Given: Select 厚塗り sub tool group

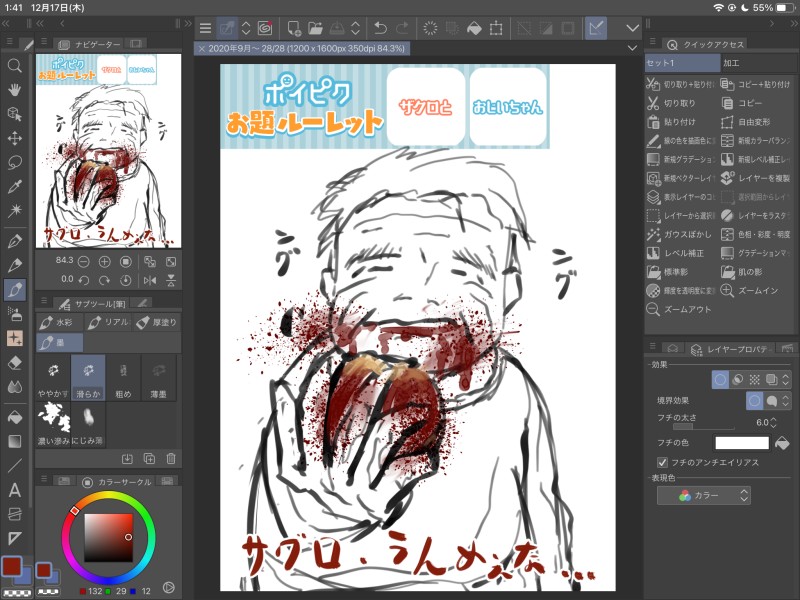Looking at the screenshot, I should pos(157,322).
